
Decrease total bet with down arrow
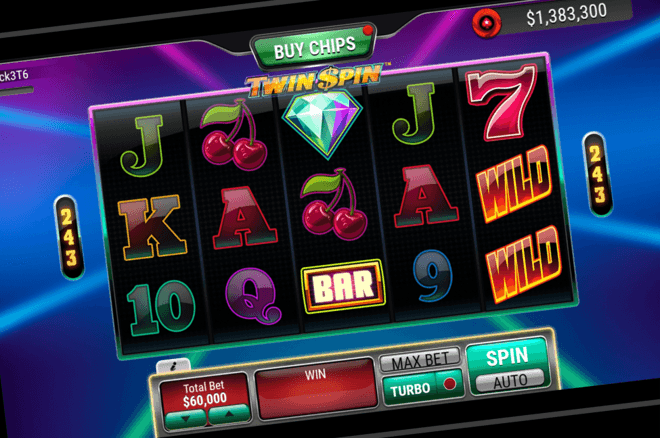click(186, 417)
